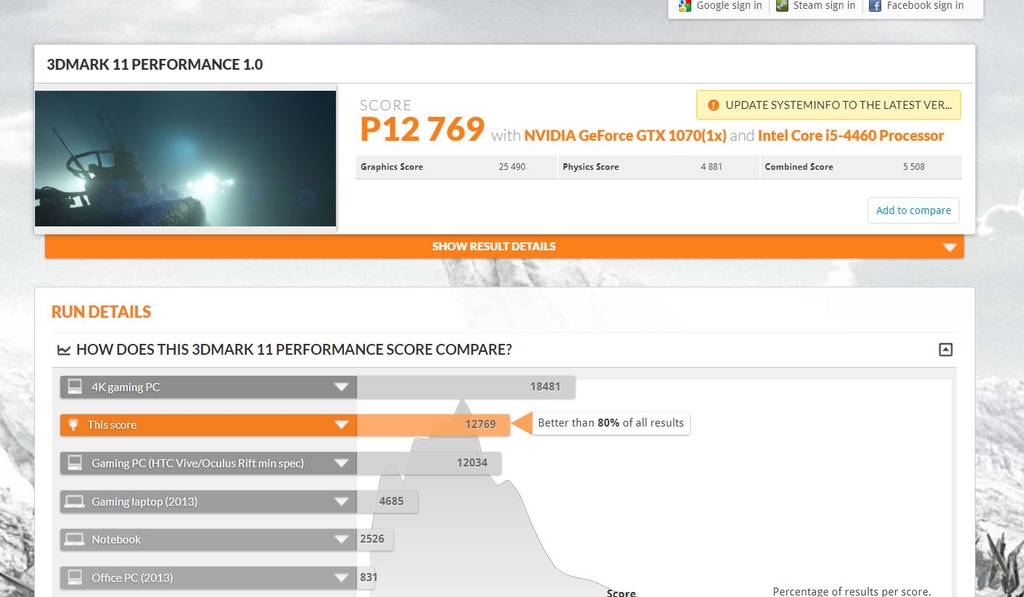Click the Steam sign in icon
The image size is (1024, 597).
coord(782,6)
